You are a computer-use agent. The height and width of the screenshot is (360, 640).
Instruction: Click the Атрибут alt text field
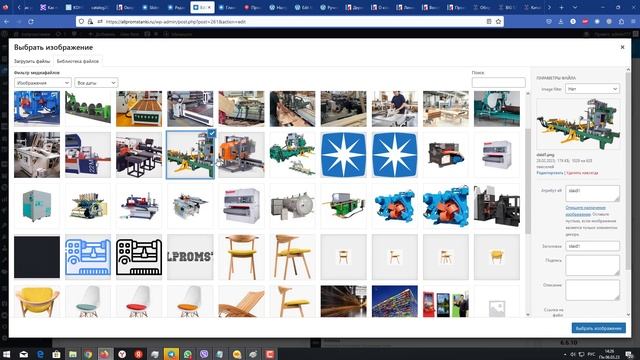(x=592, y=193)
